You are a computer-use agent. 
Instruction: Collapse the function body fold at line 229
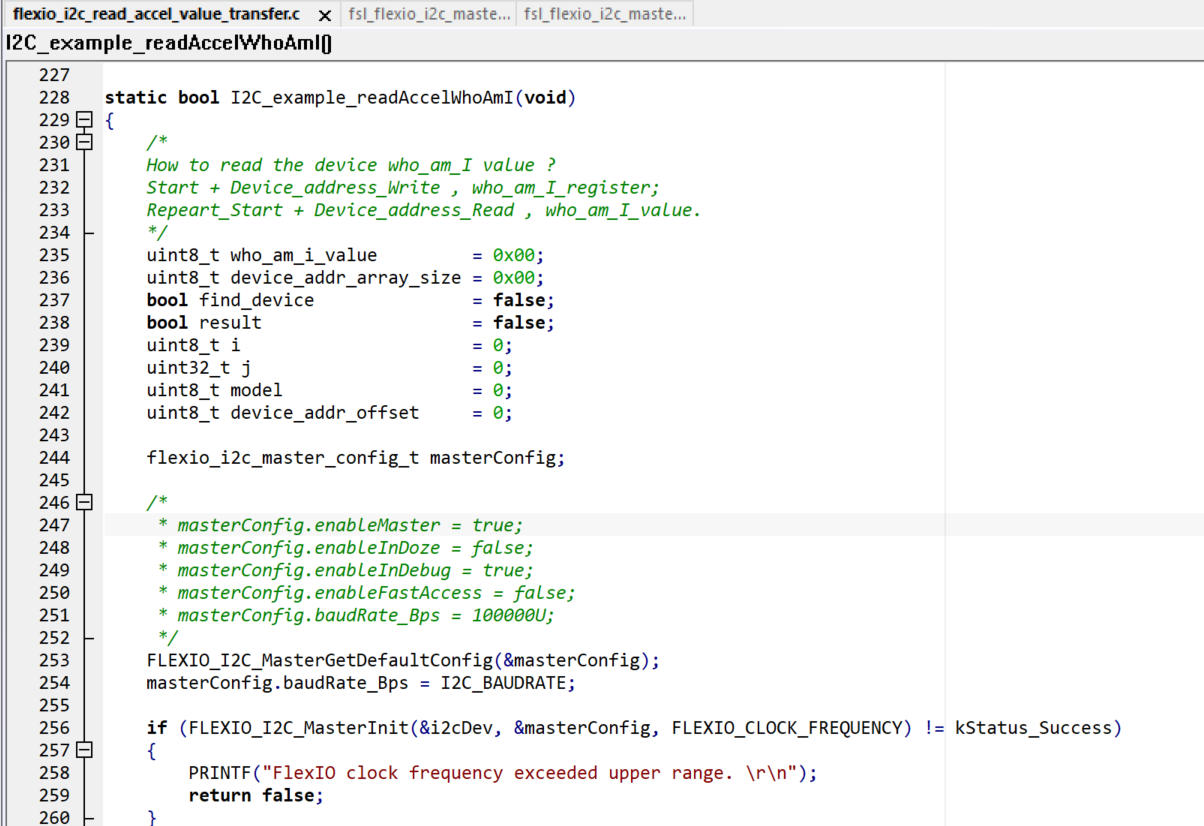(x=84, y=120)
